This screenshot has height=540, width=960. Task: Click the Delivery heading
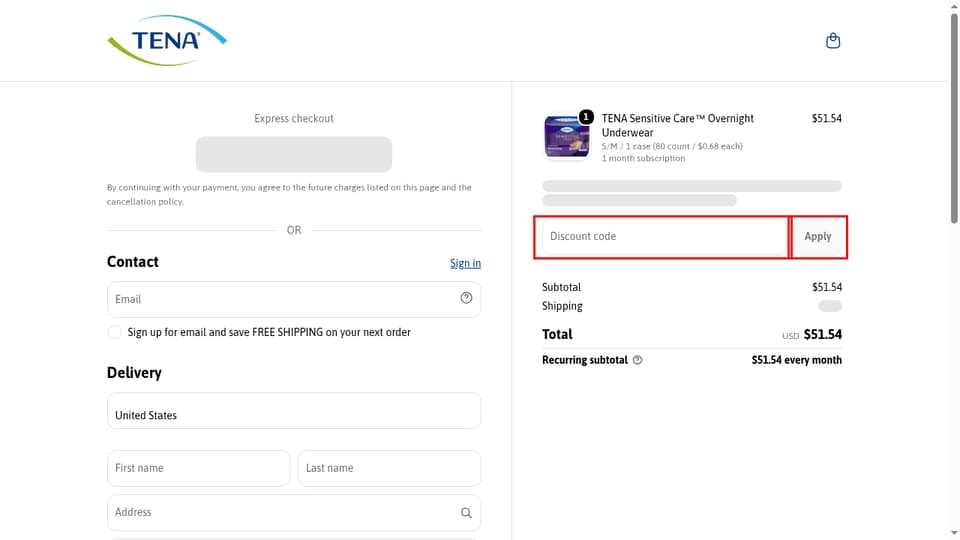pos(134,373)
